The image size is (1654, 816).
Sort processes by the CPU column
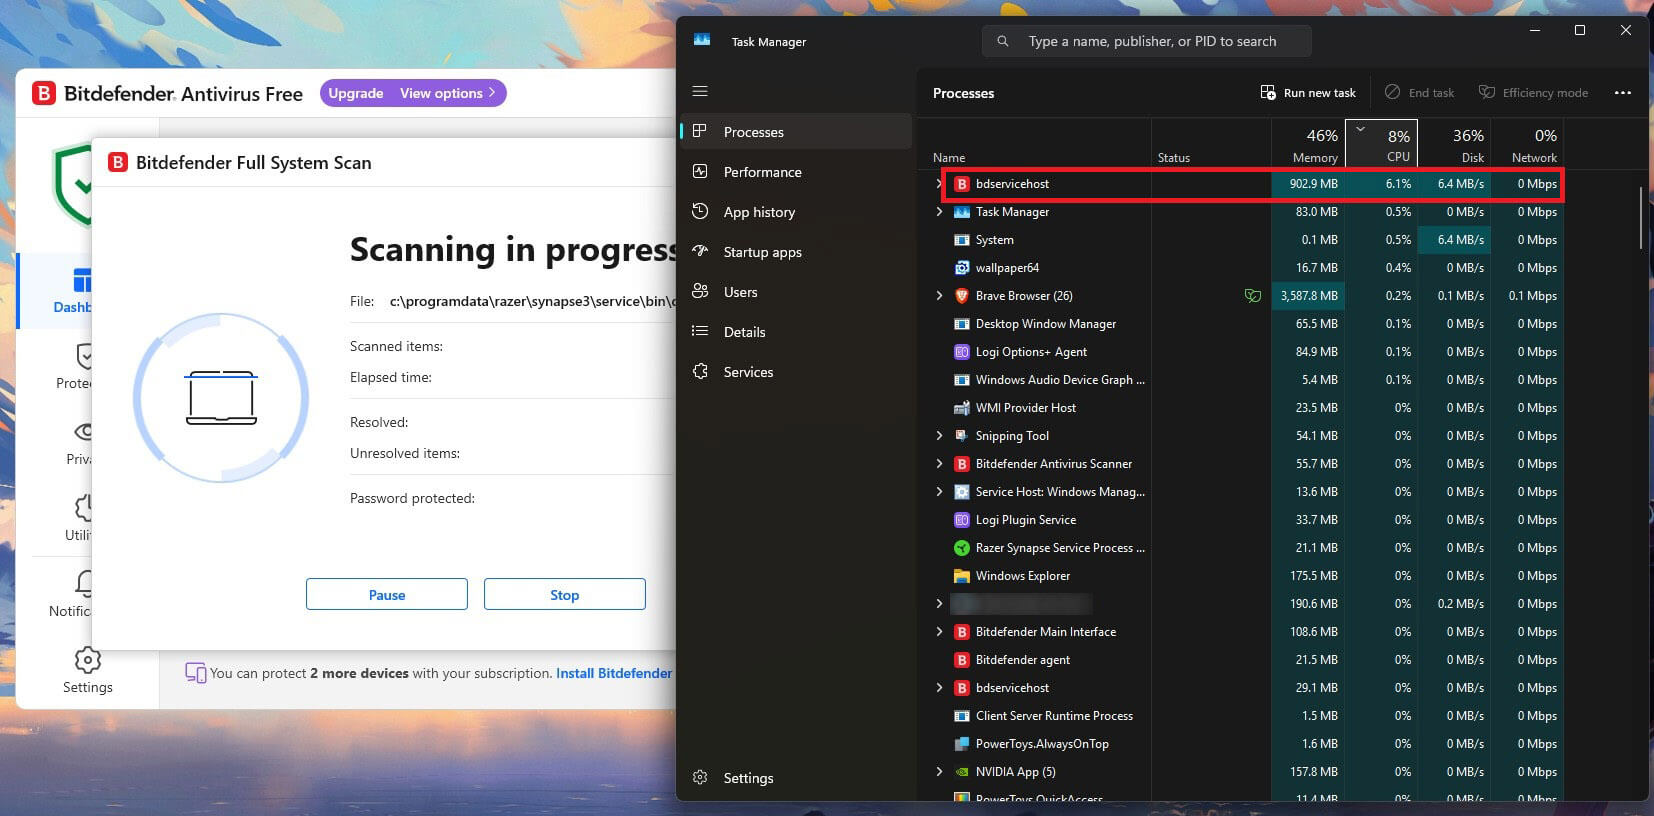[x=1381, y=144]
